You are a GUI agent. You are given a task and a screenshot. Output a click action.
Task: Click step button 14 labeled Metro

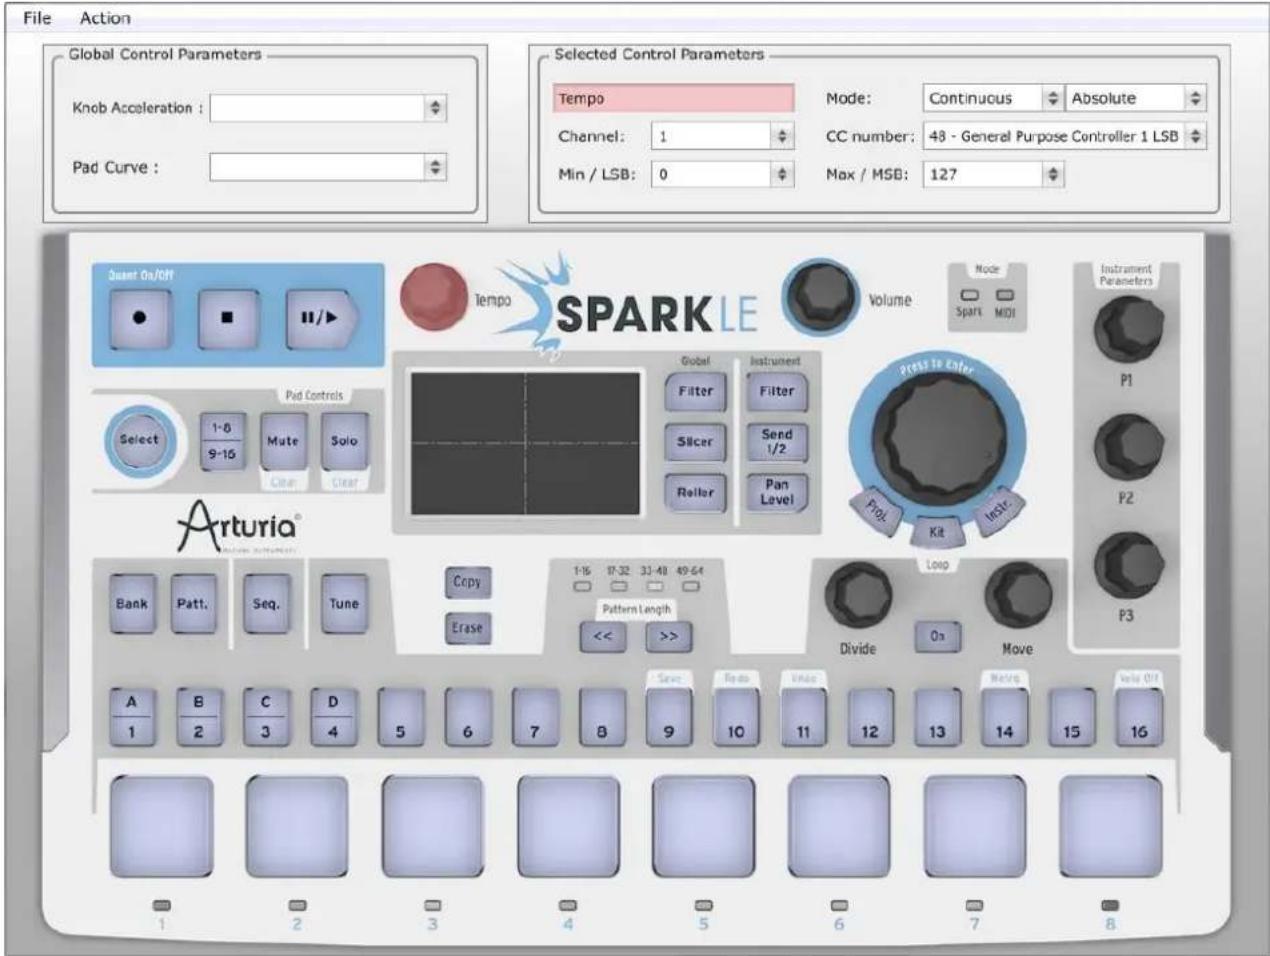click(x=1004, y=718)
